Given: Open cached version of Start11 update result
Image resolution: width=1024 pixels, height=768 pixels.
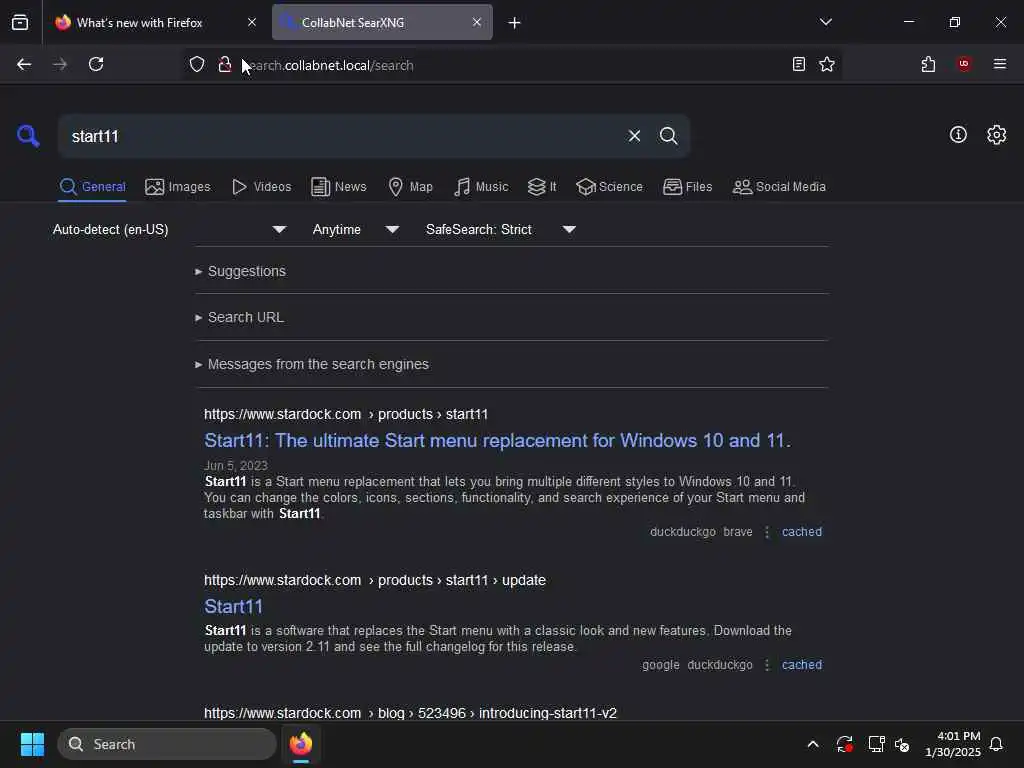Looking at the screenshot, I should [801, 665].
